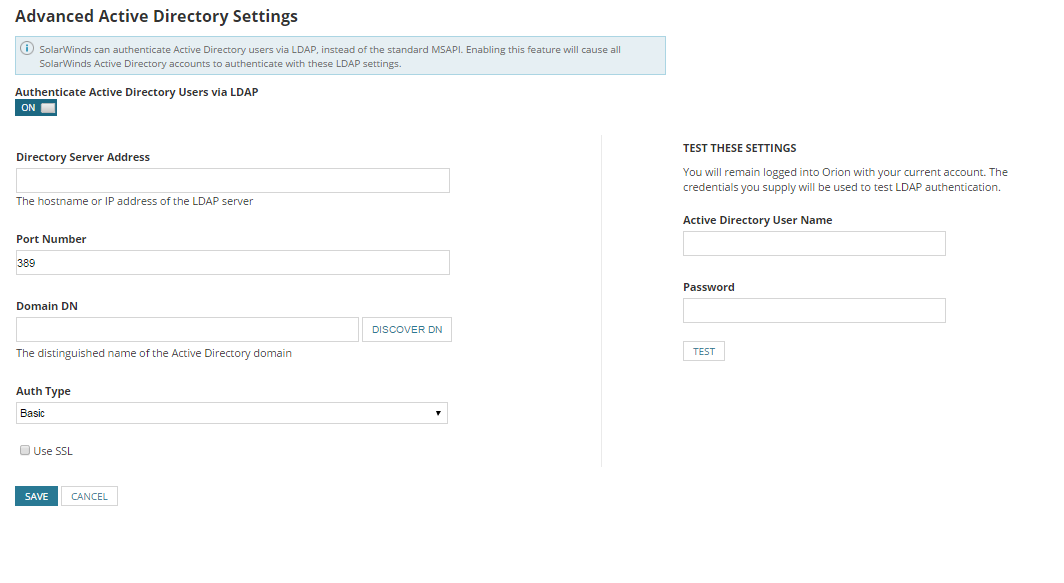Click the Auth Type label
This screenshot has height=583, width=1064.
pyautogui.click(x=43, y=391)
